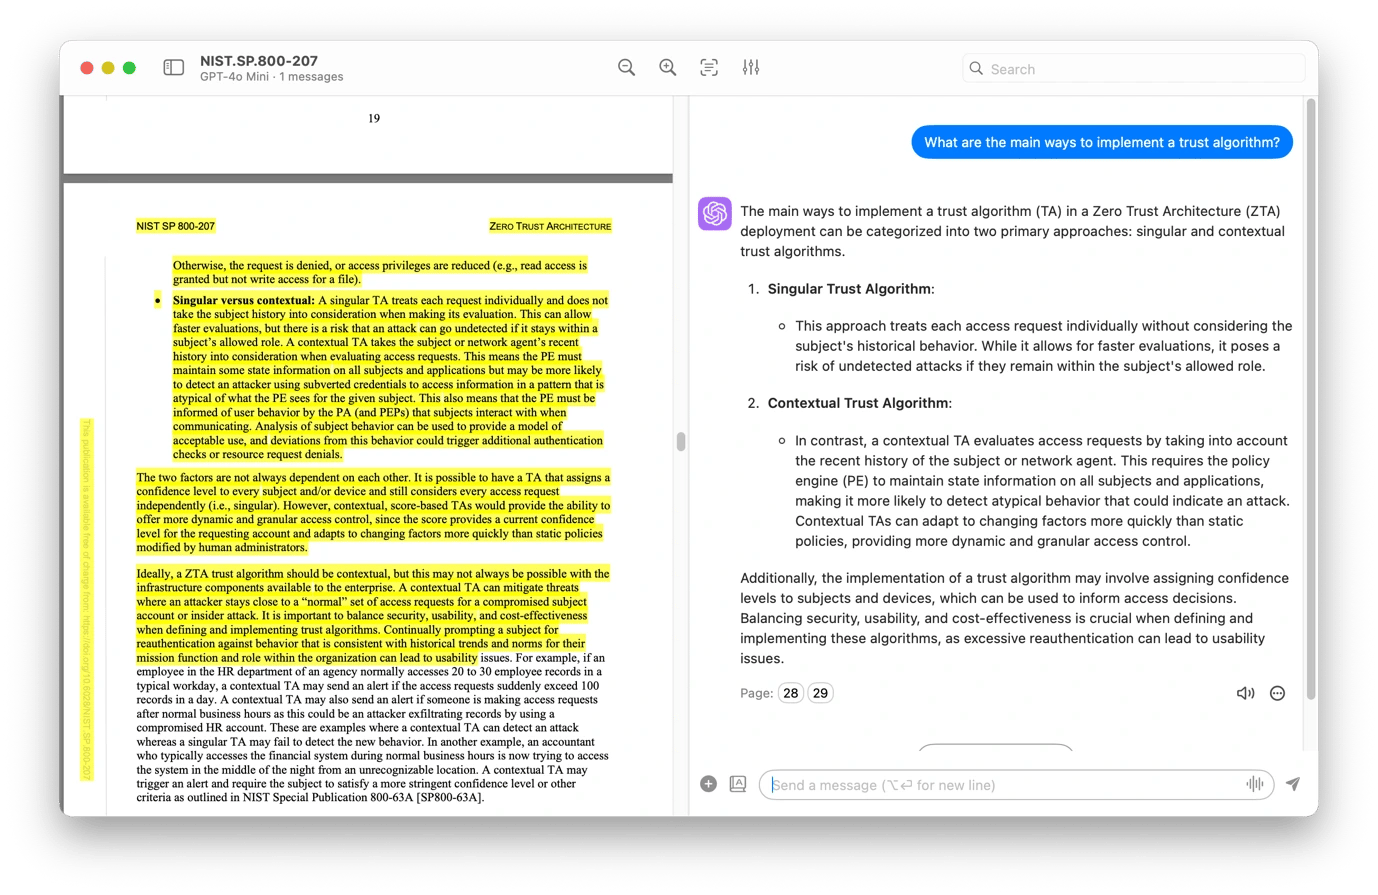The width and height of the screenshot is (1378, 895).
Task: Click the page number 19 in PDF
Action: point(374,118)
